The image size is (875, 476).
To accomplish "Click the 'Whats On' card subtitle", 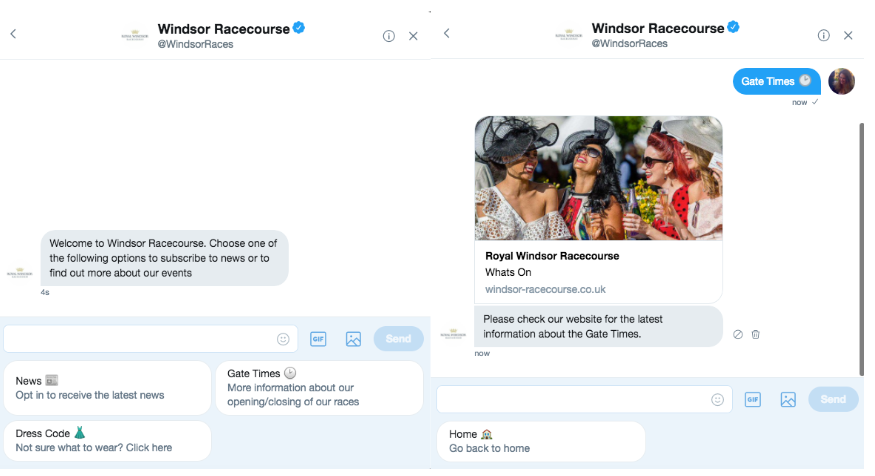I will click(x=508, y=273).
